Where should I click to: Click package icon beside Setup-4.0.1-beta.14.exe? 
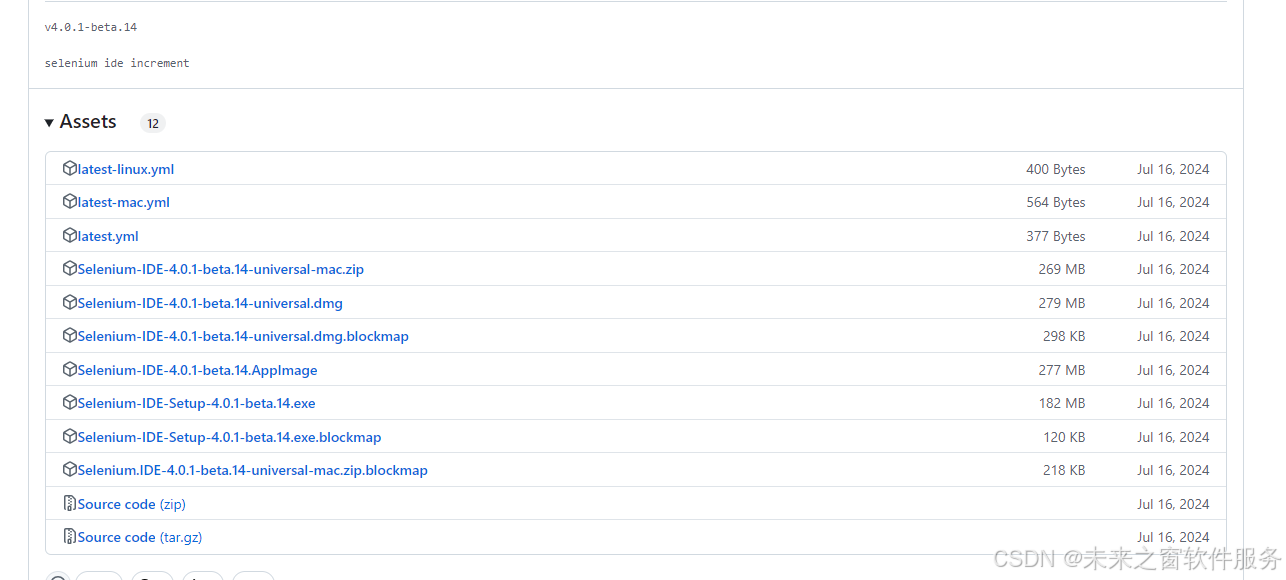[70, 402]
